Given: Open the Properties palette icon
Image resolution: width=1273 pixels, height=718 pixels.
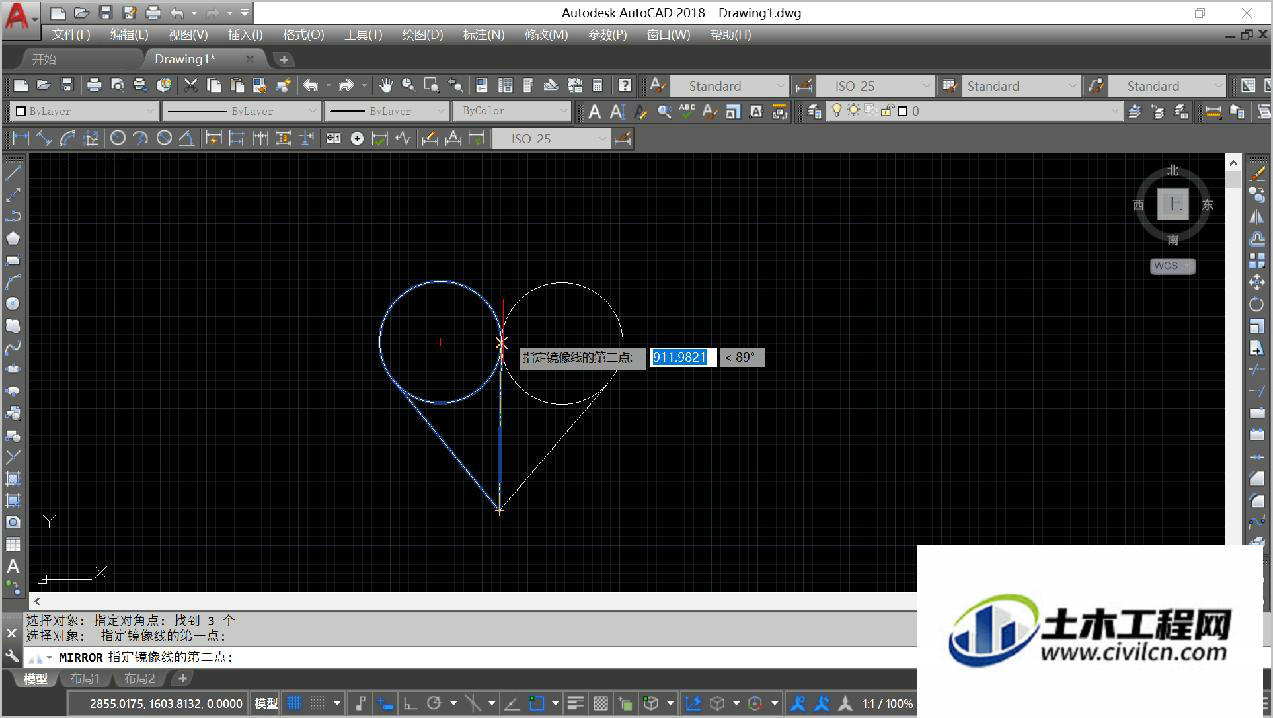Looking at the screenshot, I should coord(482,86).
